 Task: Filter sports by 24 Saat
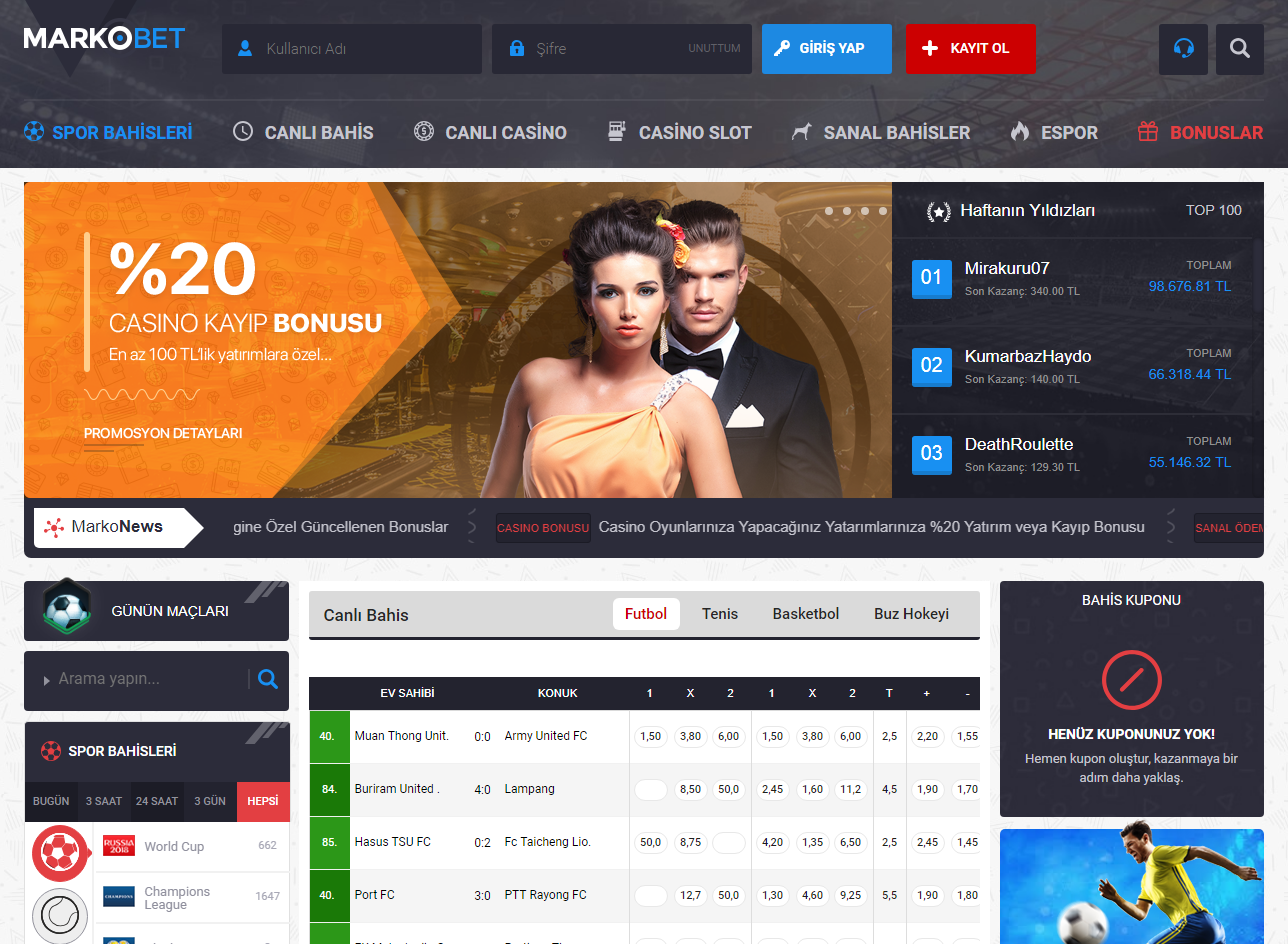[x=157, y=801]
